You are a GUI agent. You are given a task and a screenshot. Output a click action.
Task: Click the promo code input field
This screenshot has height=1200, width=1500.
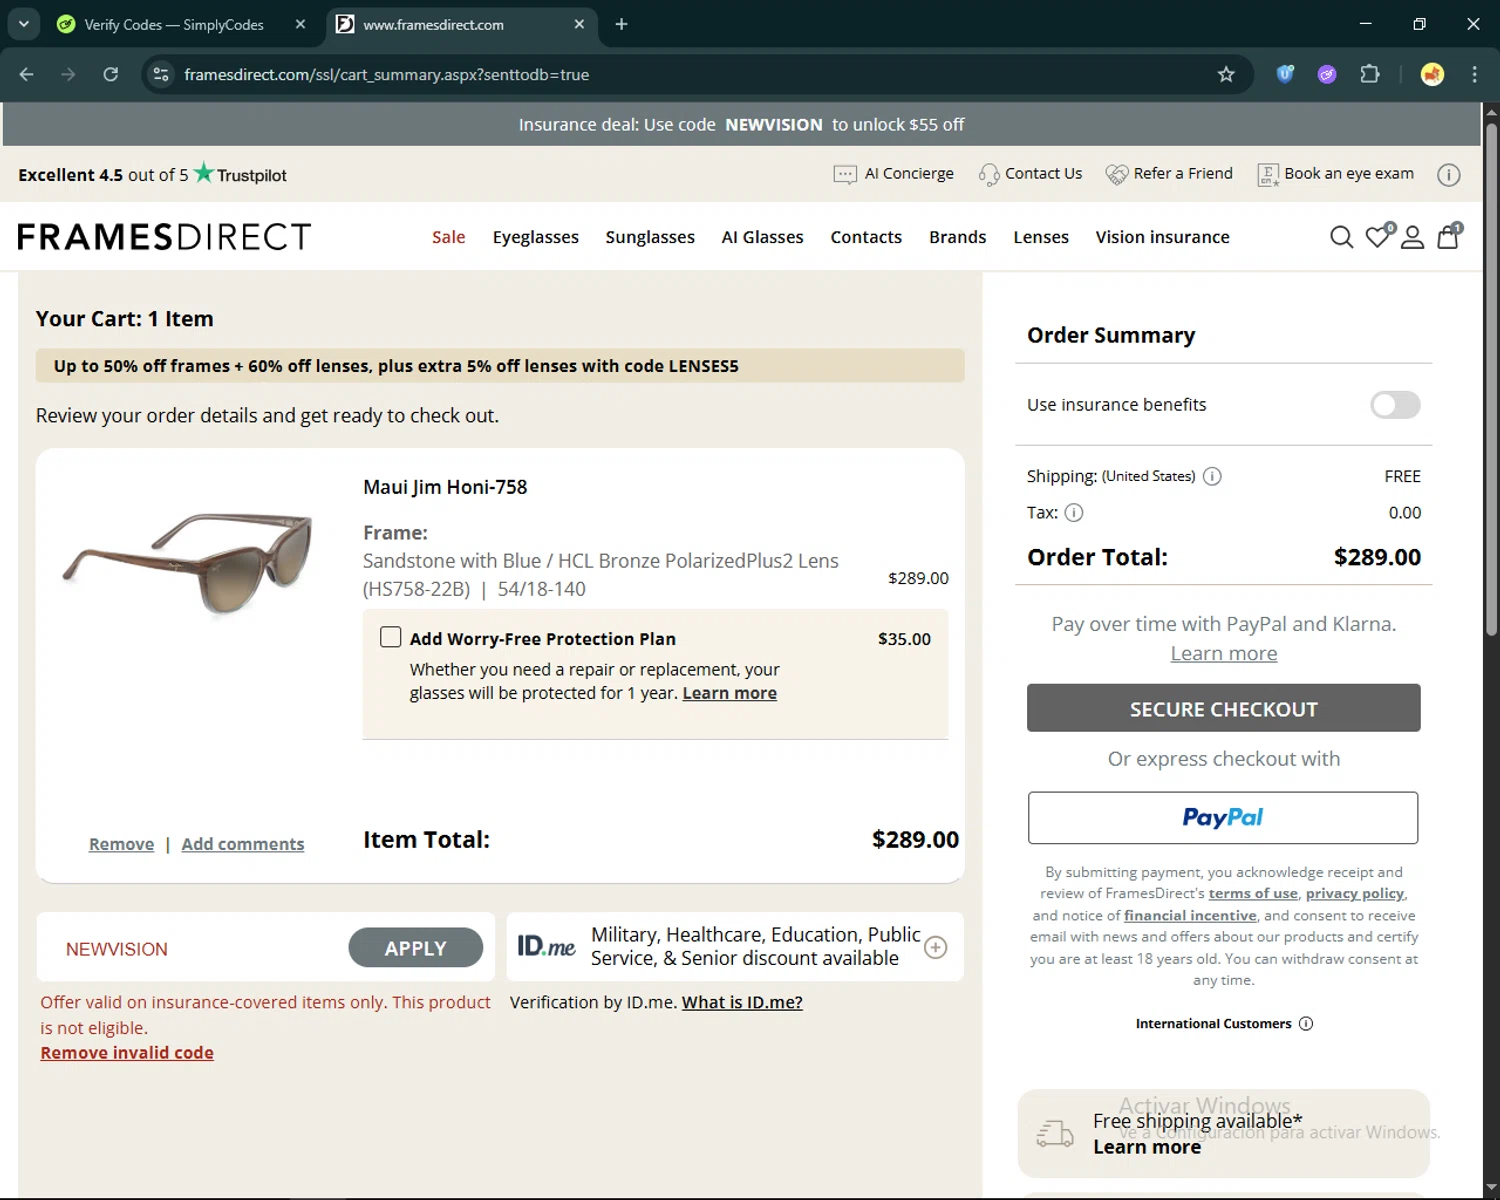point(200,949)
